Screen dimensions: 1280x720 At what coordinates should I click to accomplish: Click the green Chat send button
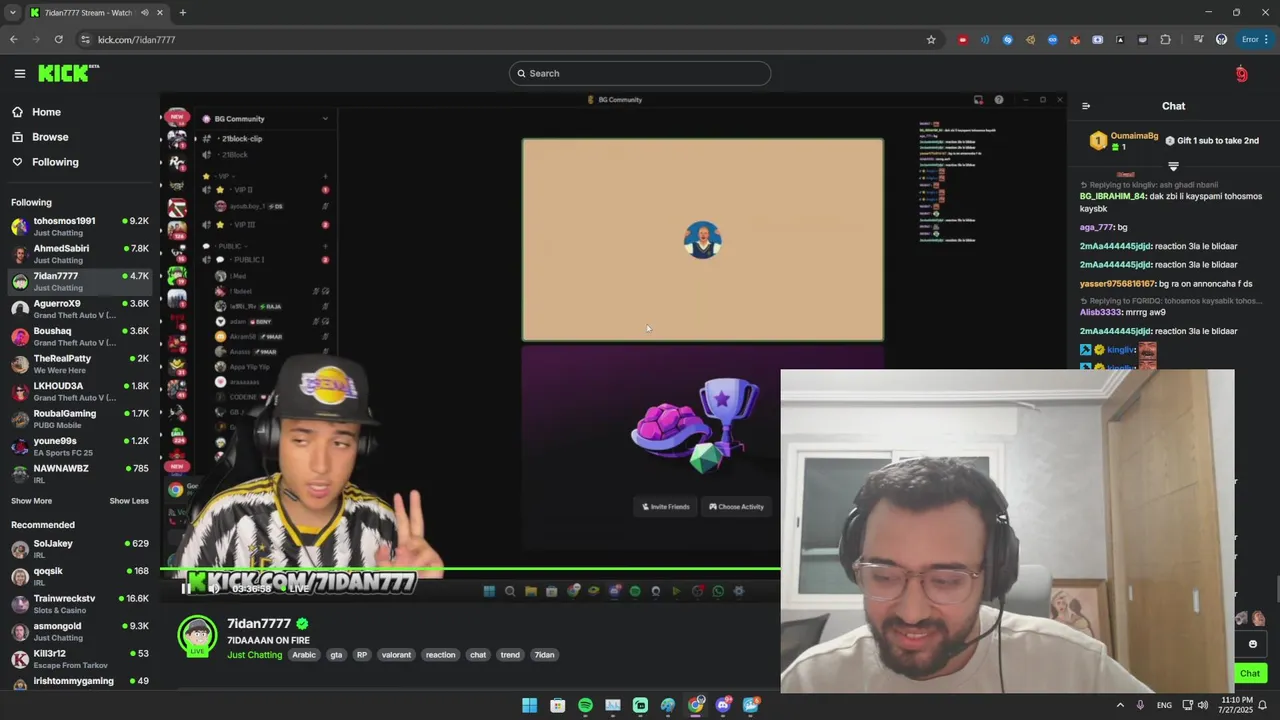point(1250,673)
